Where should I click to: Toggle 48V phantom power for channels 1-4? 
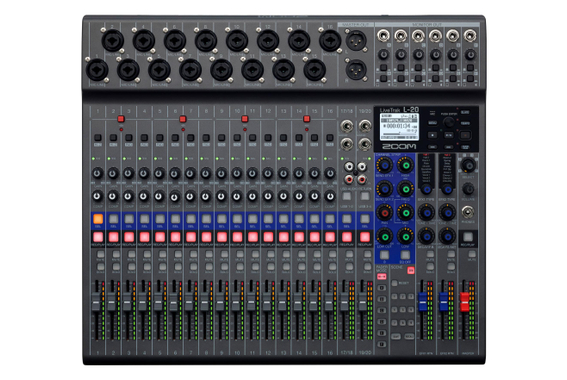[121, 119]
